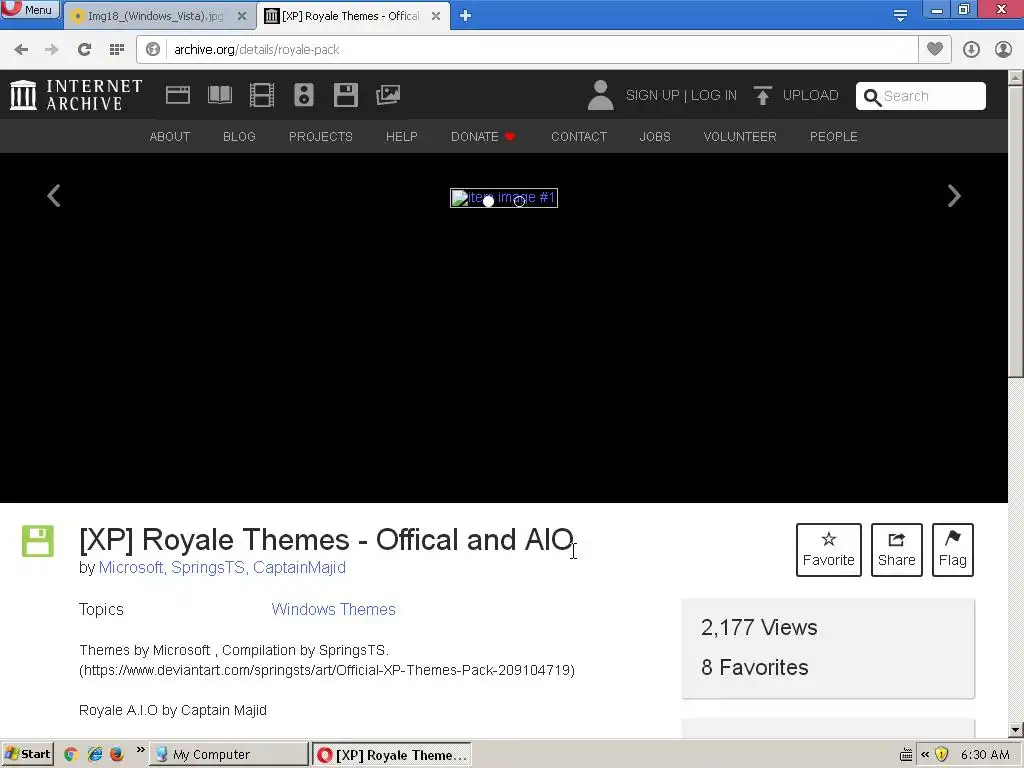Open the PEOPLE menu item
Viewport: 1024px width, 768px height.
click(x=834, y=136)
